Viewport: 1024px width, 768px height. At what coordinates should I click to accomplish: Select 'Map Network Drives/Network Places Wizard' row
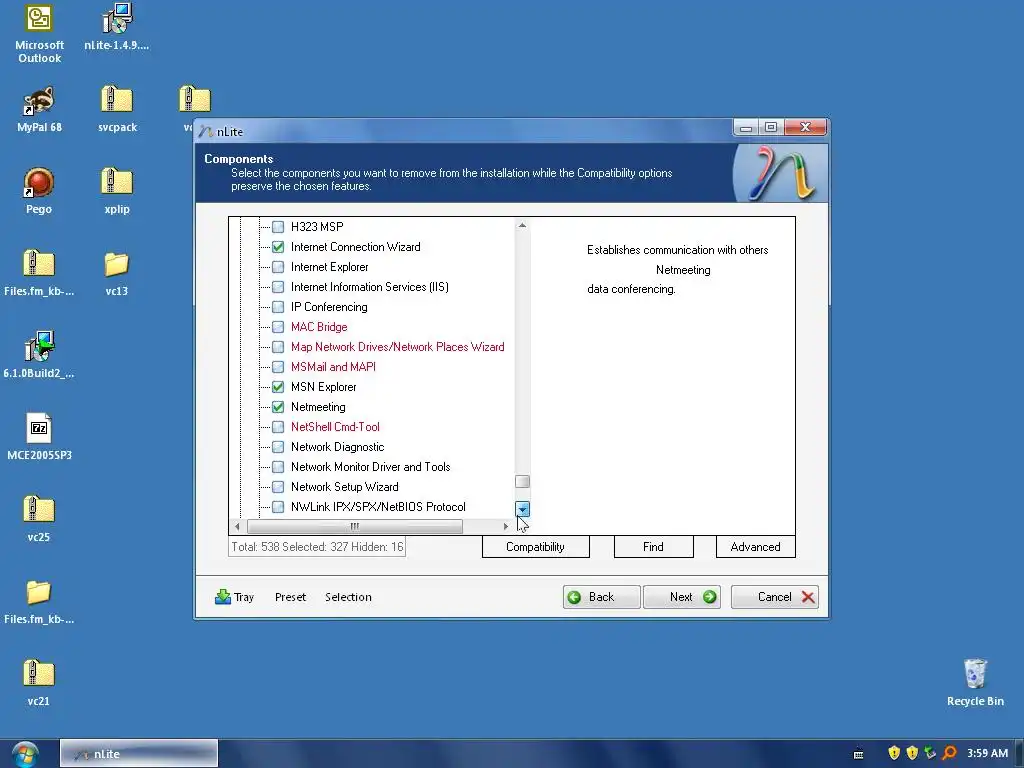click(397, 347)
